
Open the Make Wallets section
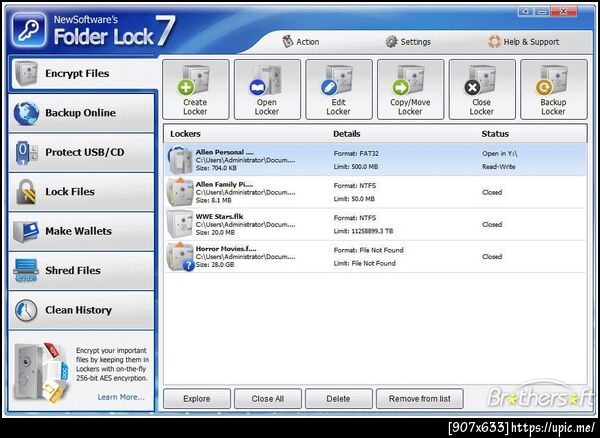click(81, 231)
